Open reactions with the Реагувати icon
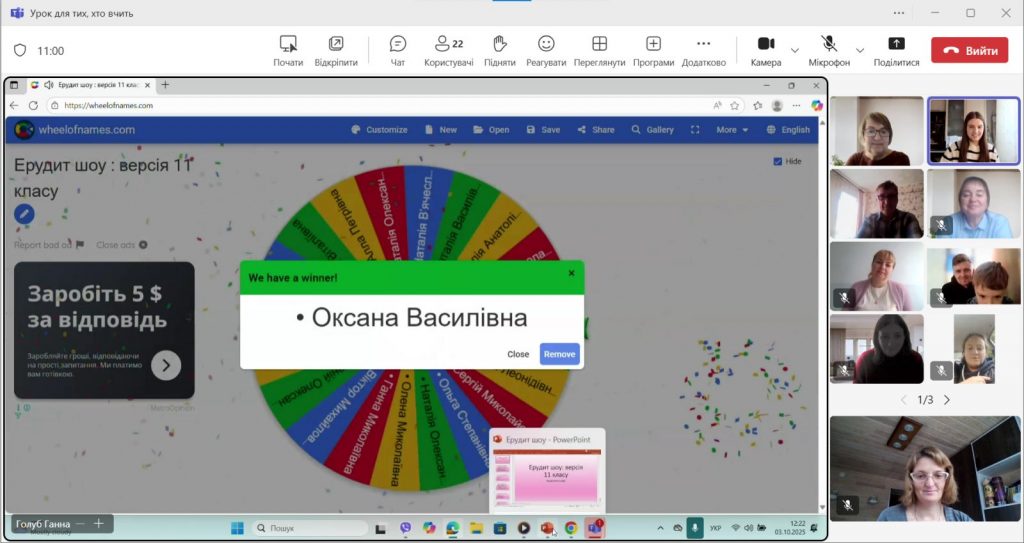 coord(546,44)
